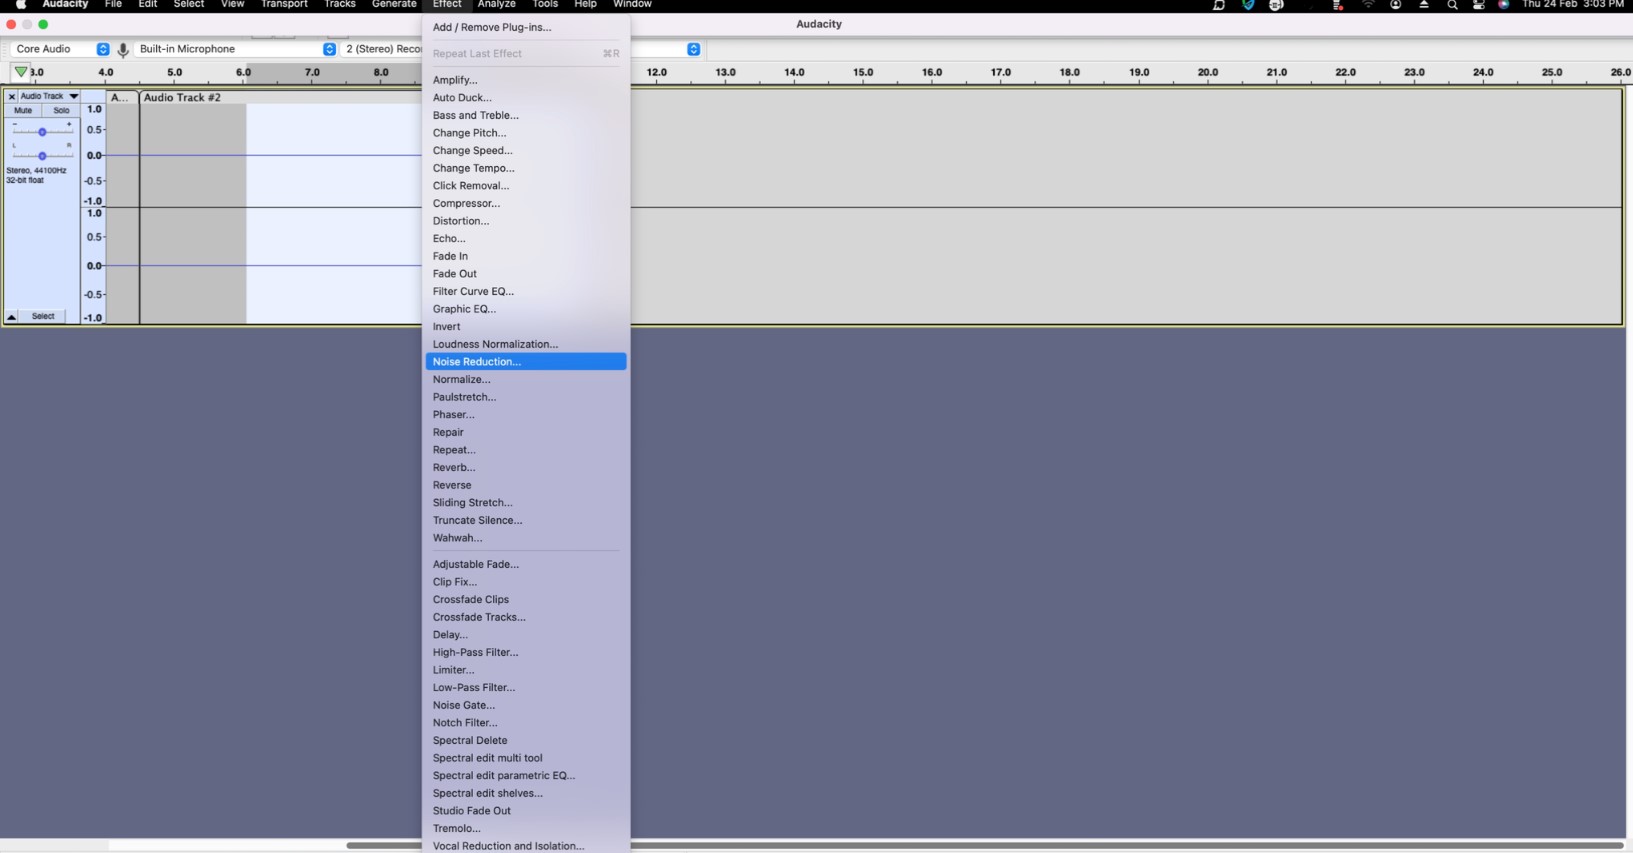Open the Select menu in the menu bar

pos(189,5)
